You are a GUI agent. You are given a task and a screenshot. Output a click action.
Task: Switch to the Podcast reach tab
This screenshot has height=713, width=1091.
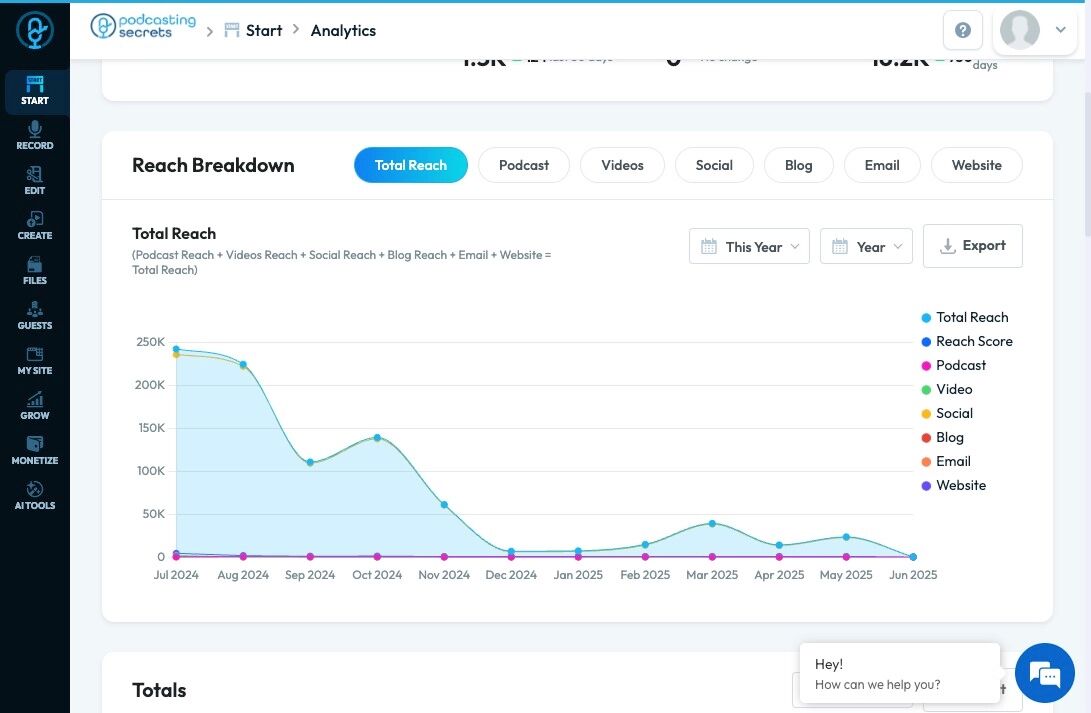524,166
